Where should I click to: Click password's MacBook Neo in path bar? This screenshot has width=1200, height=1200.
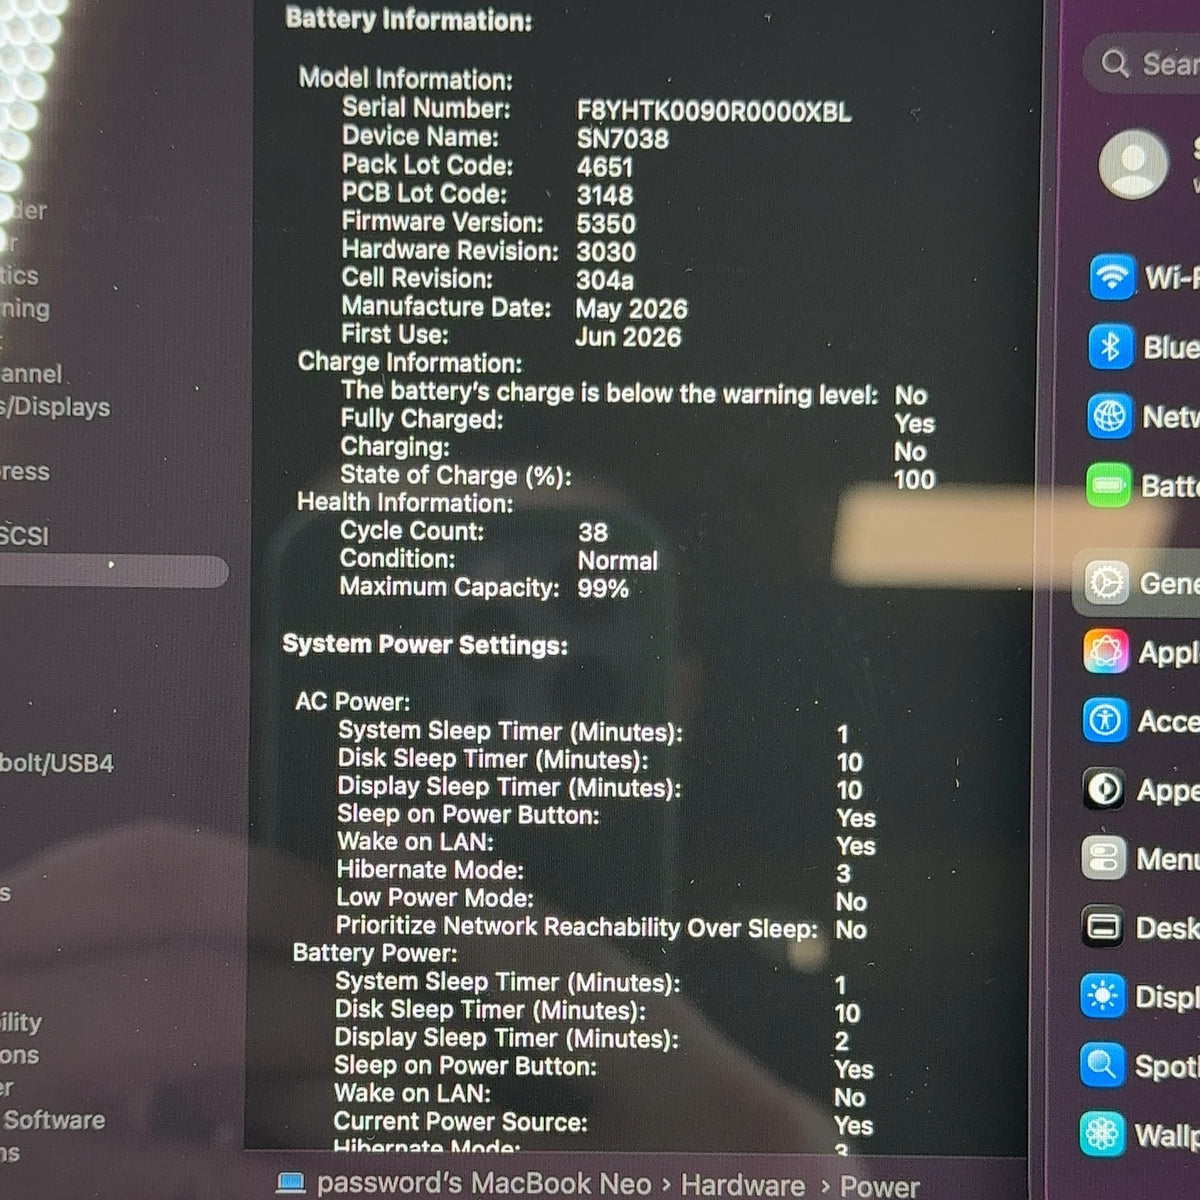tap(484, 1184)
